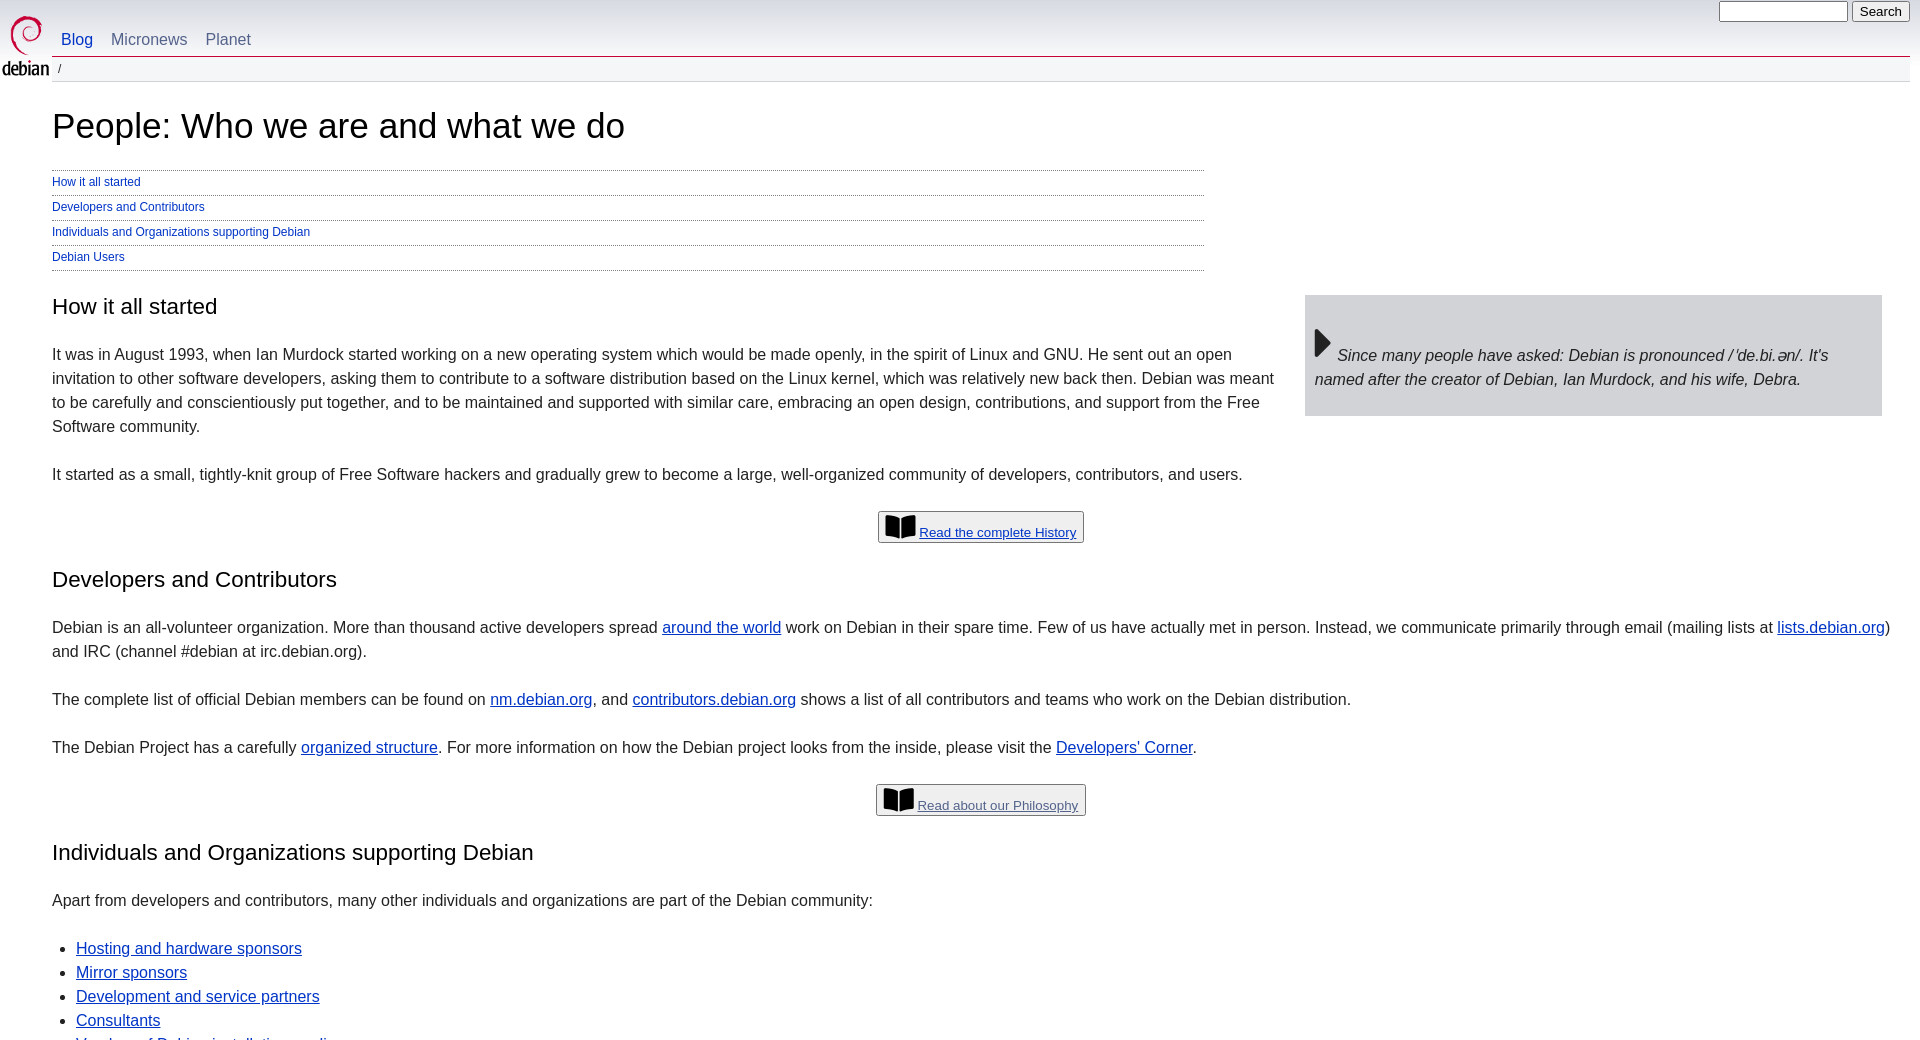Follow the 'organized structure' link
The height and width of the screenshot is (1040, 1920).
369,748
